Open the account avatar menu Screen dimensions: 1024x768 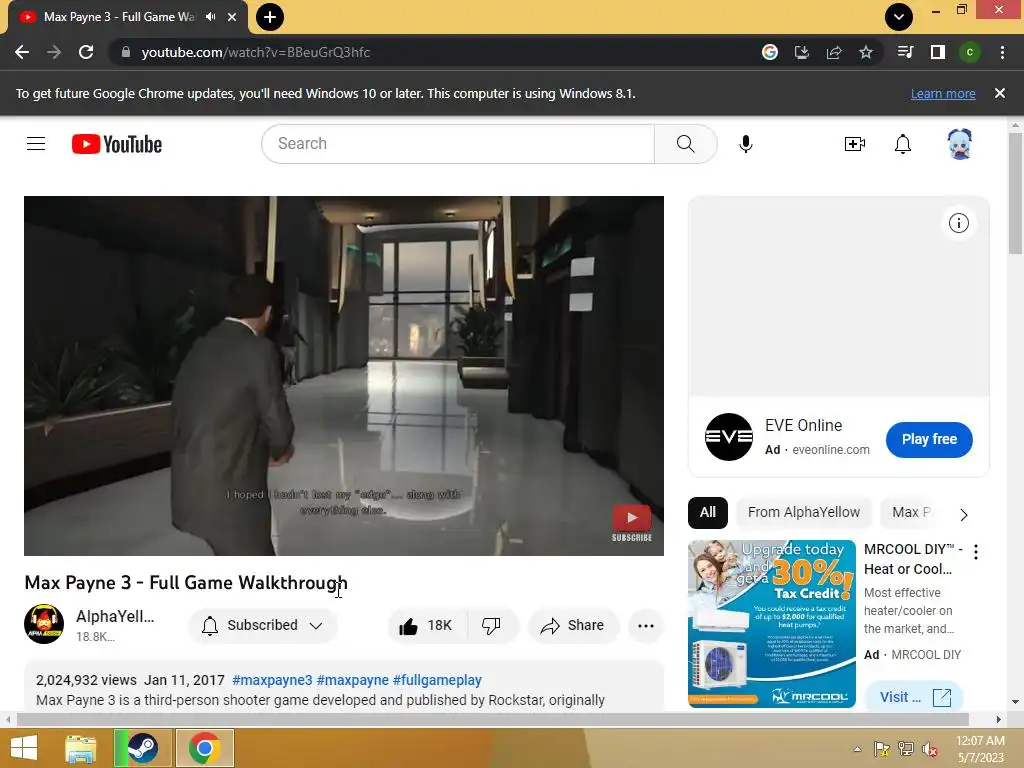pos(959,144)
